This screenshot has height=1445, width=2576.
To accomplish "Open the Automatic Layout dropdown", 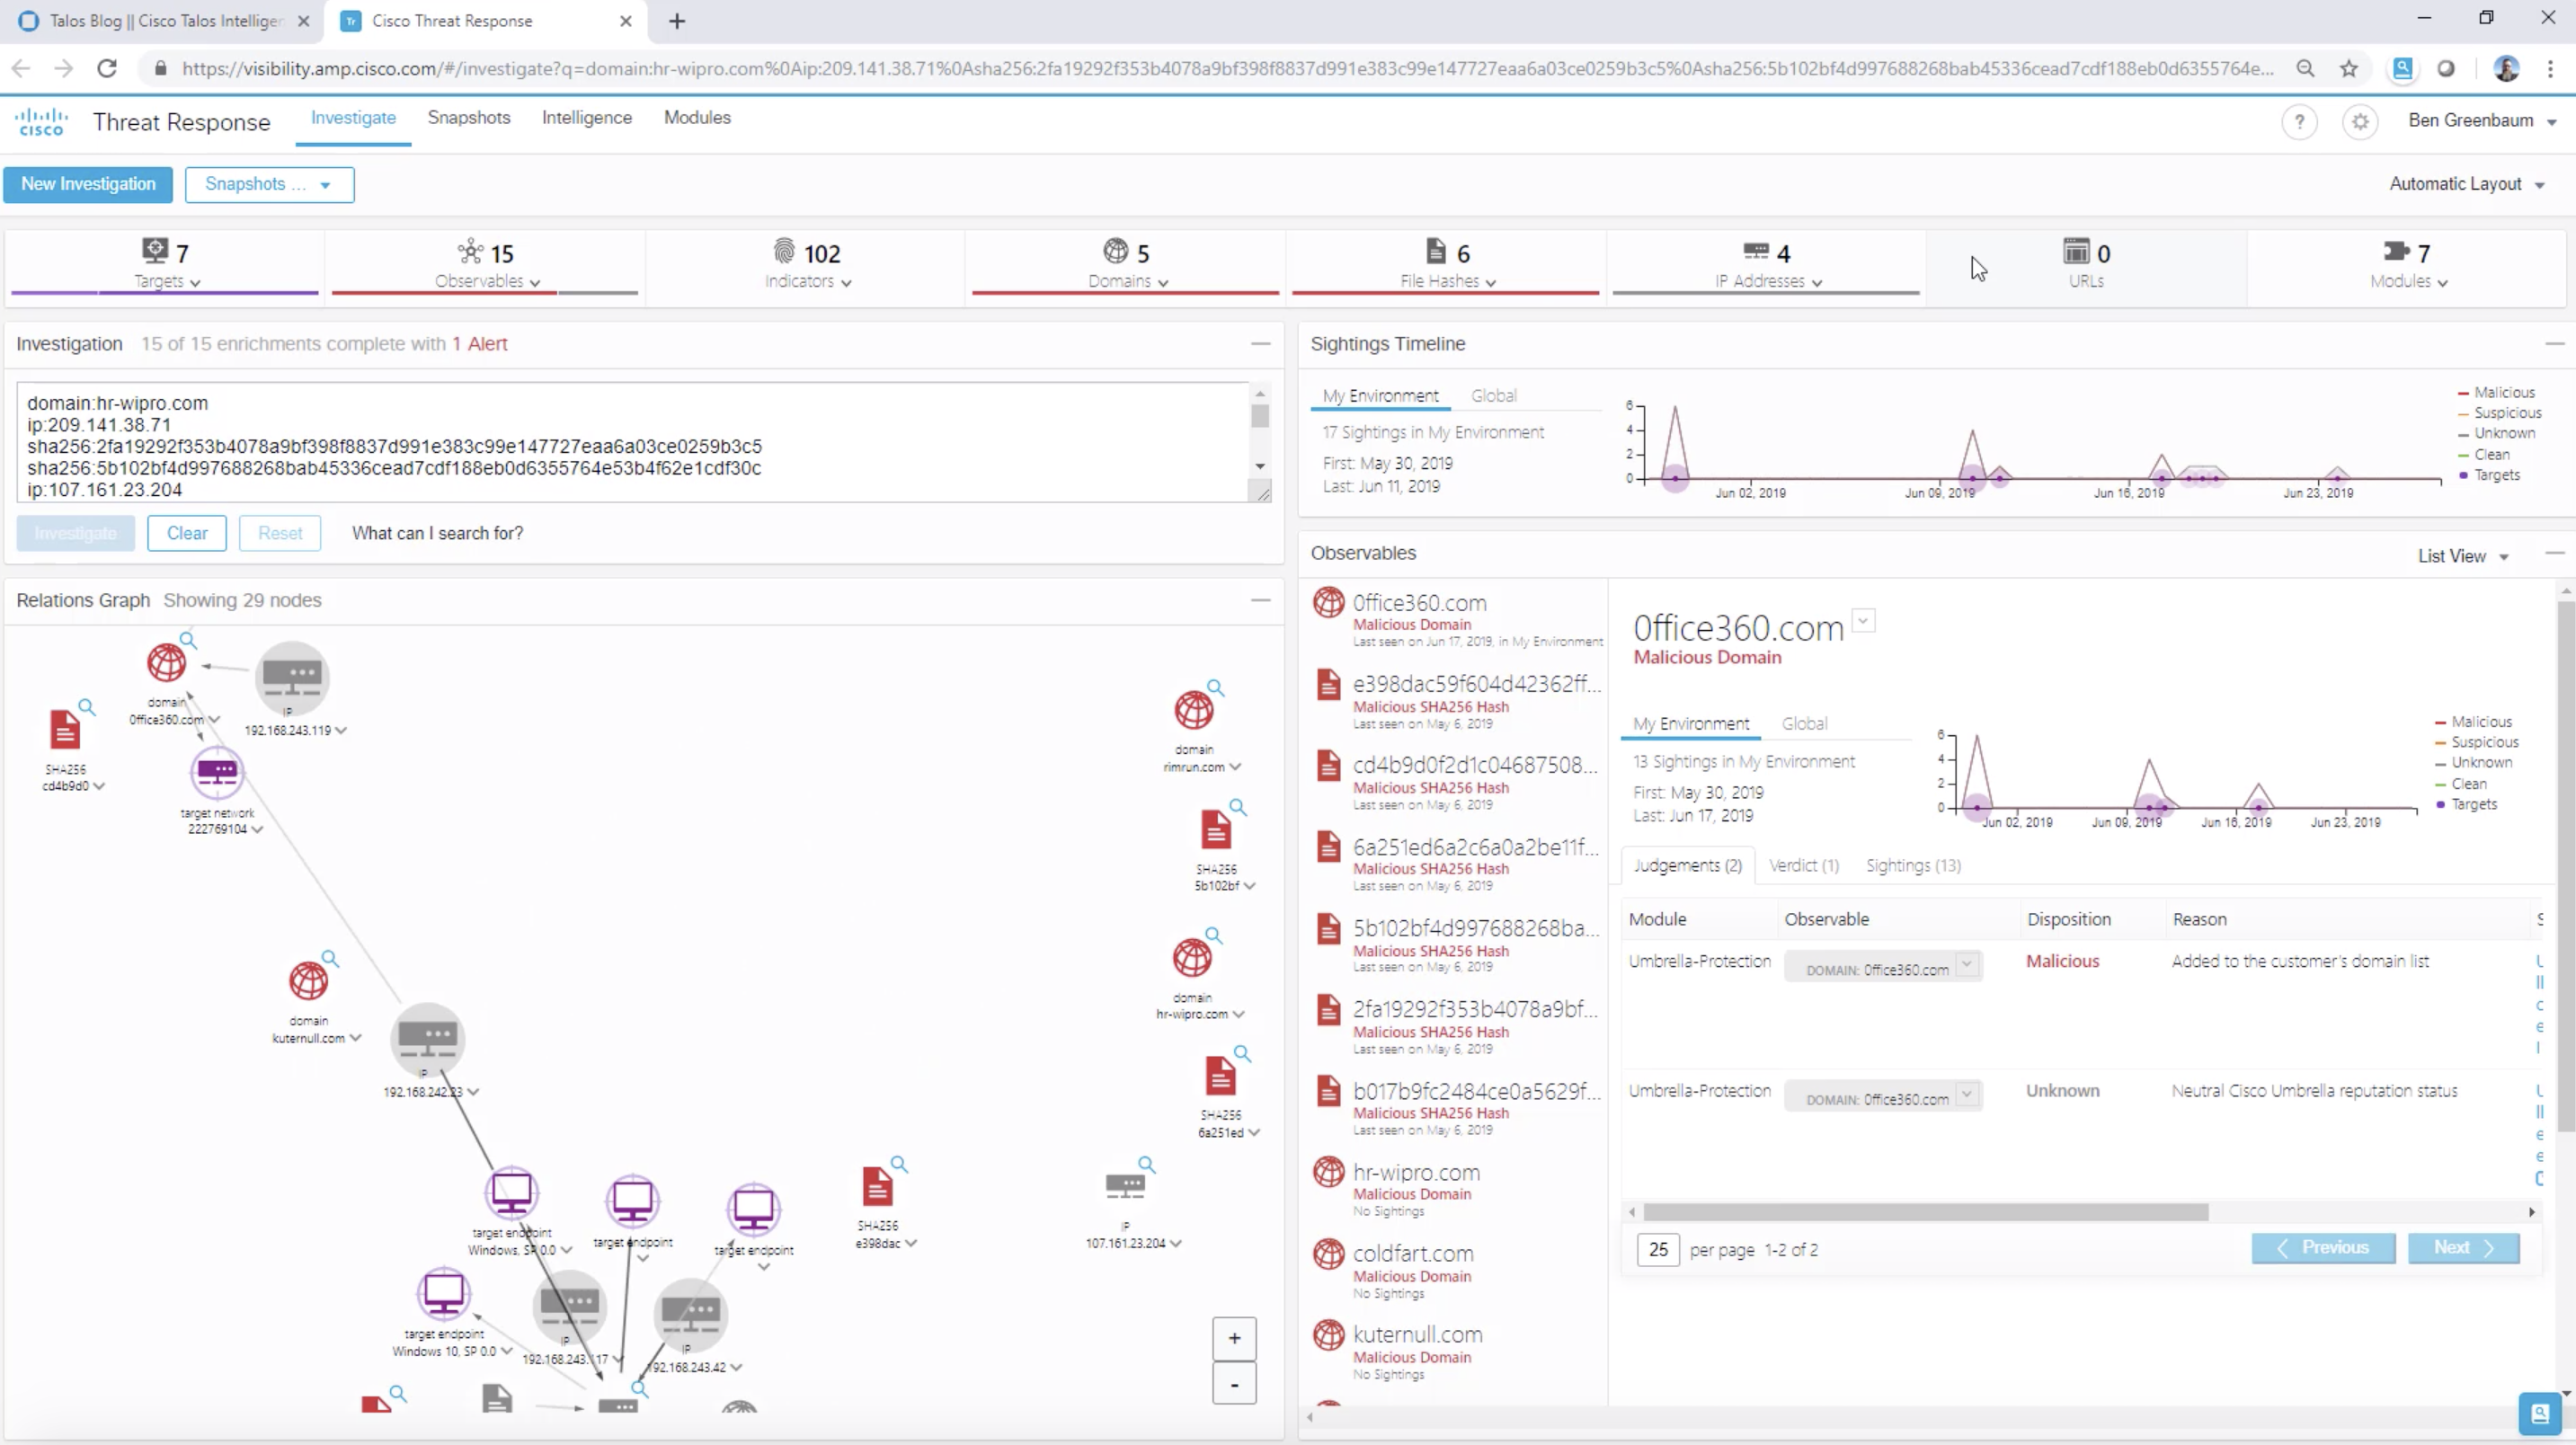I will click(2468, 184).
